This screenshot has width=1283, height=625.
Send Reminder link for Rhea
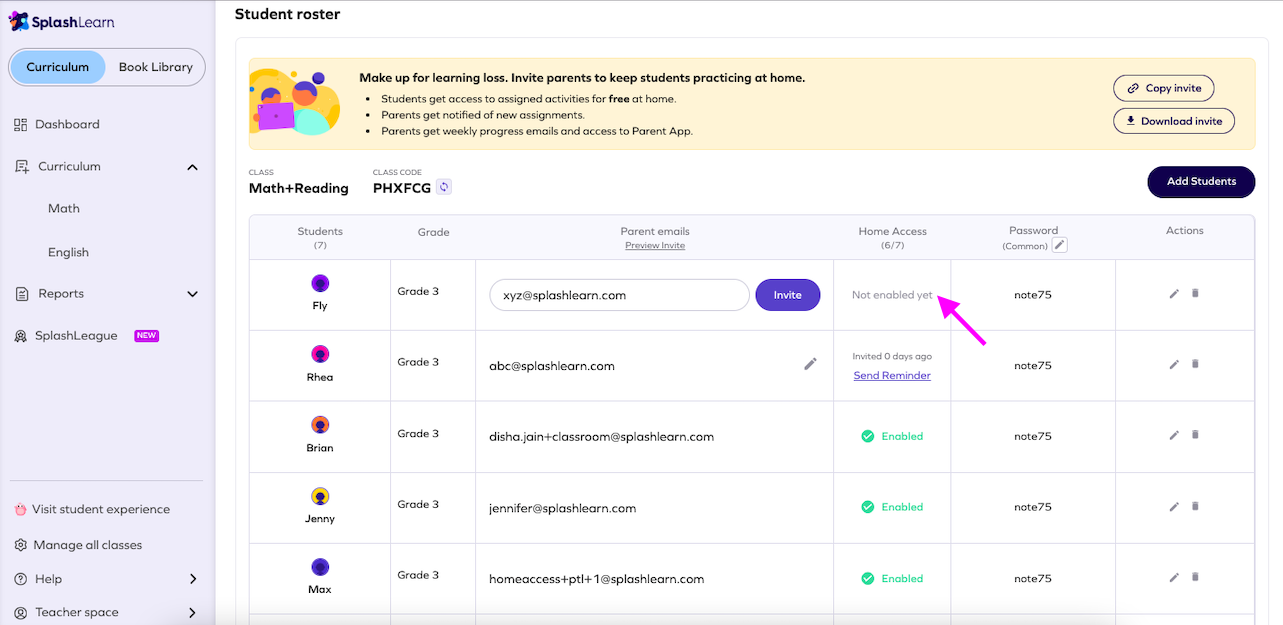pyautogui.click(x=892, y=376)
